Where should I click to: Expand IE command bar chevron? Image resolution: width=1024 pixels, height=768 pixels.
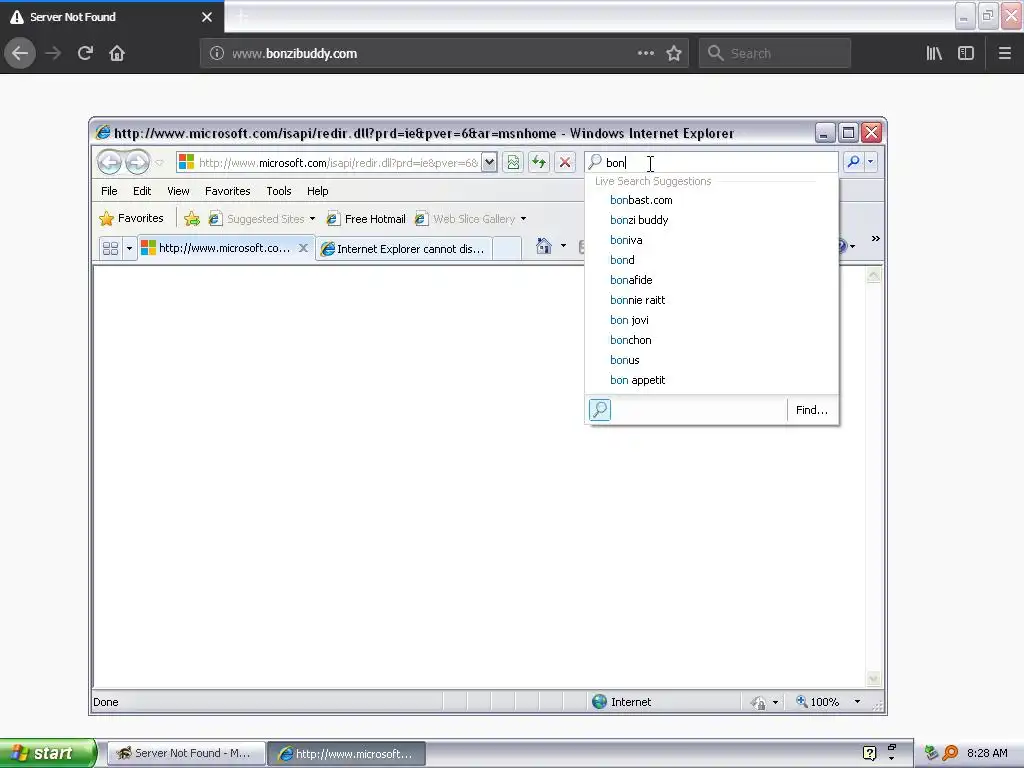click(x=875, y=239)
